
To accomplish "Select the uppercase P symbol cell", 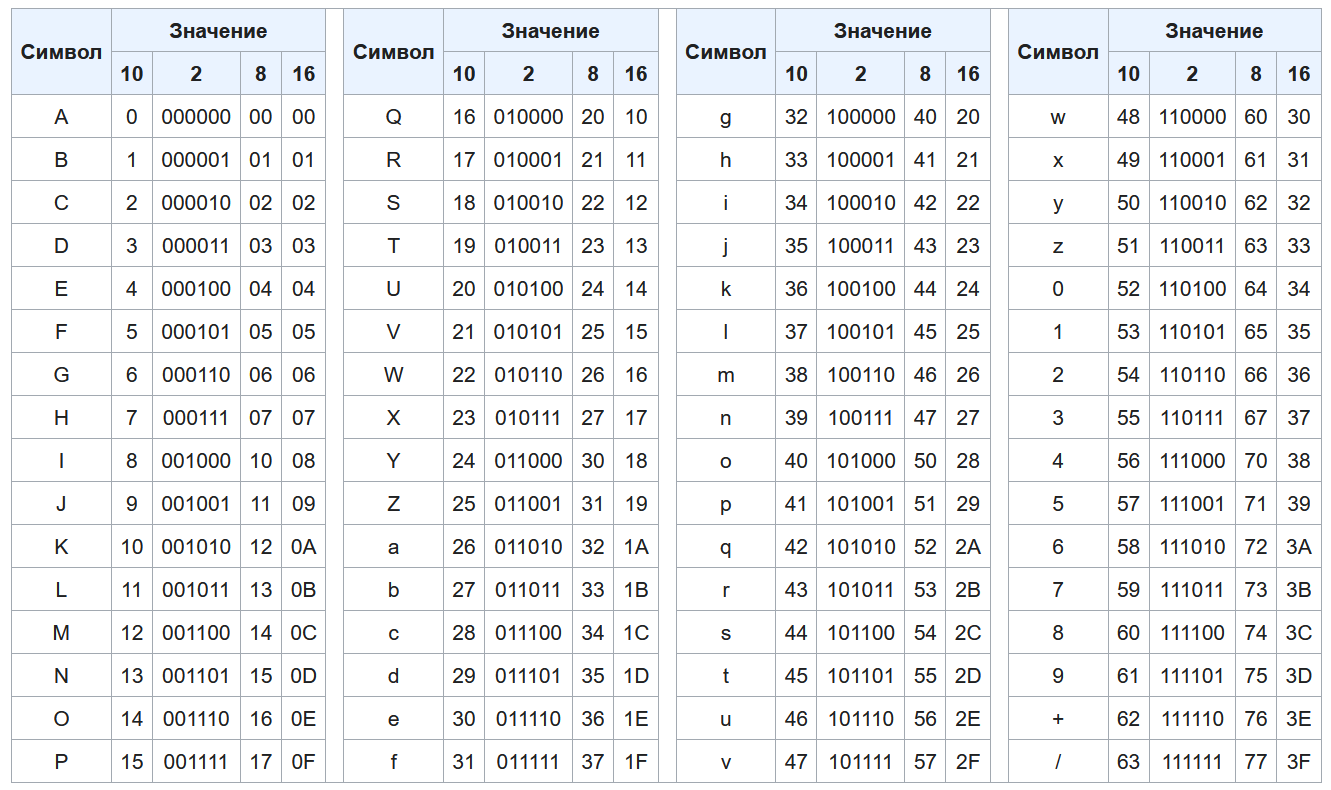I will click(x=61, y=762).
